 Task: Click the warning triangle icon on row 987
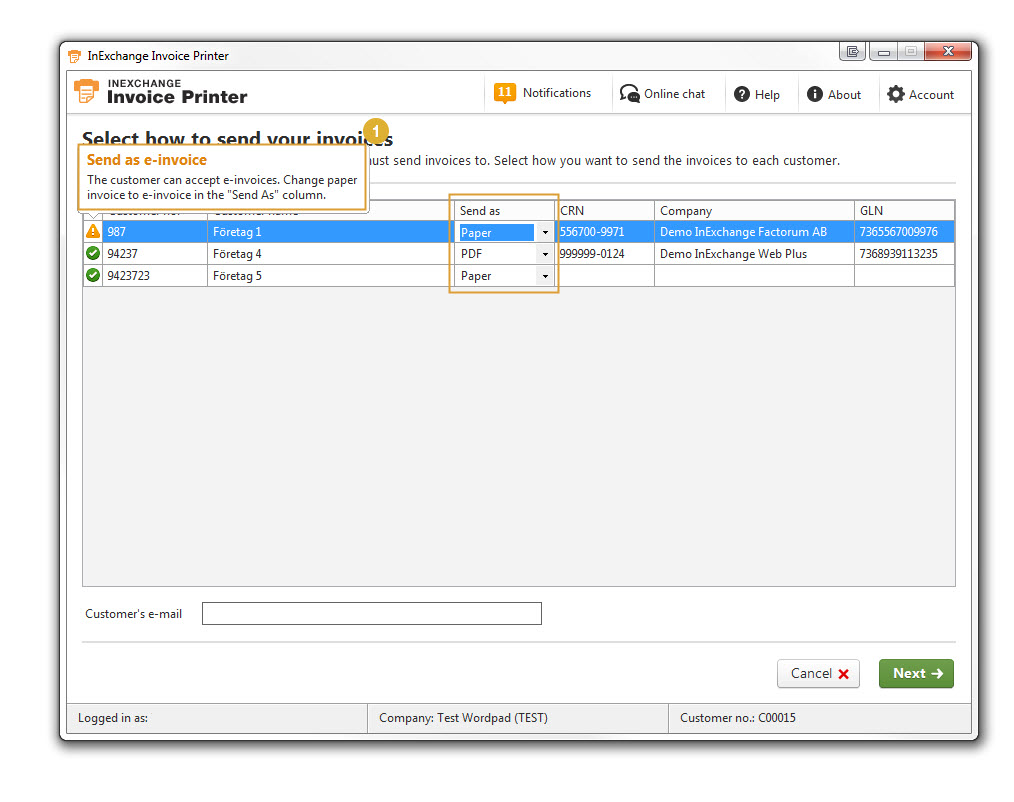[x=93, y=231]
